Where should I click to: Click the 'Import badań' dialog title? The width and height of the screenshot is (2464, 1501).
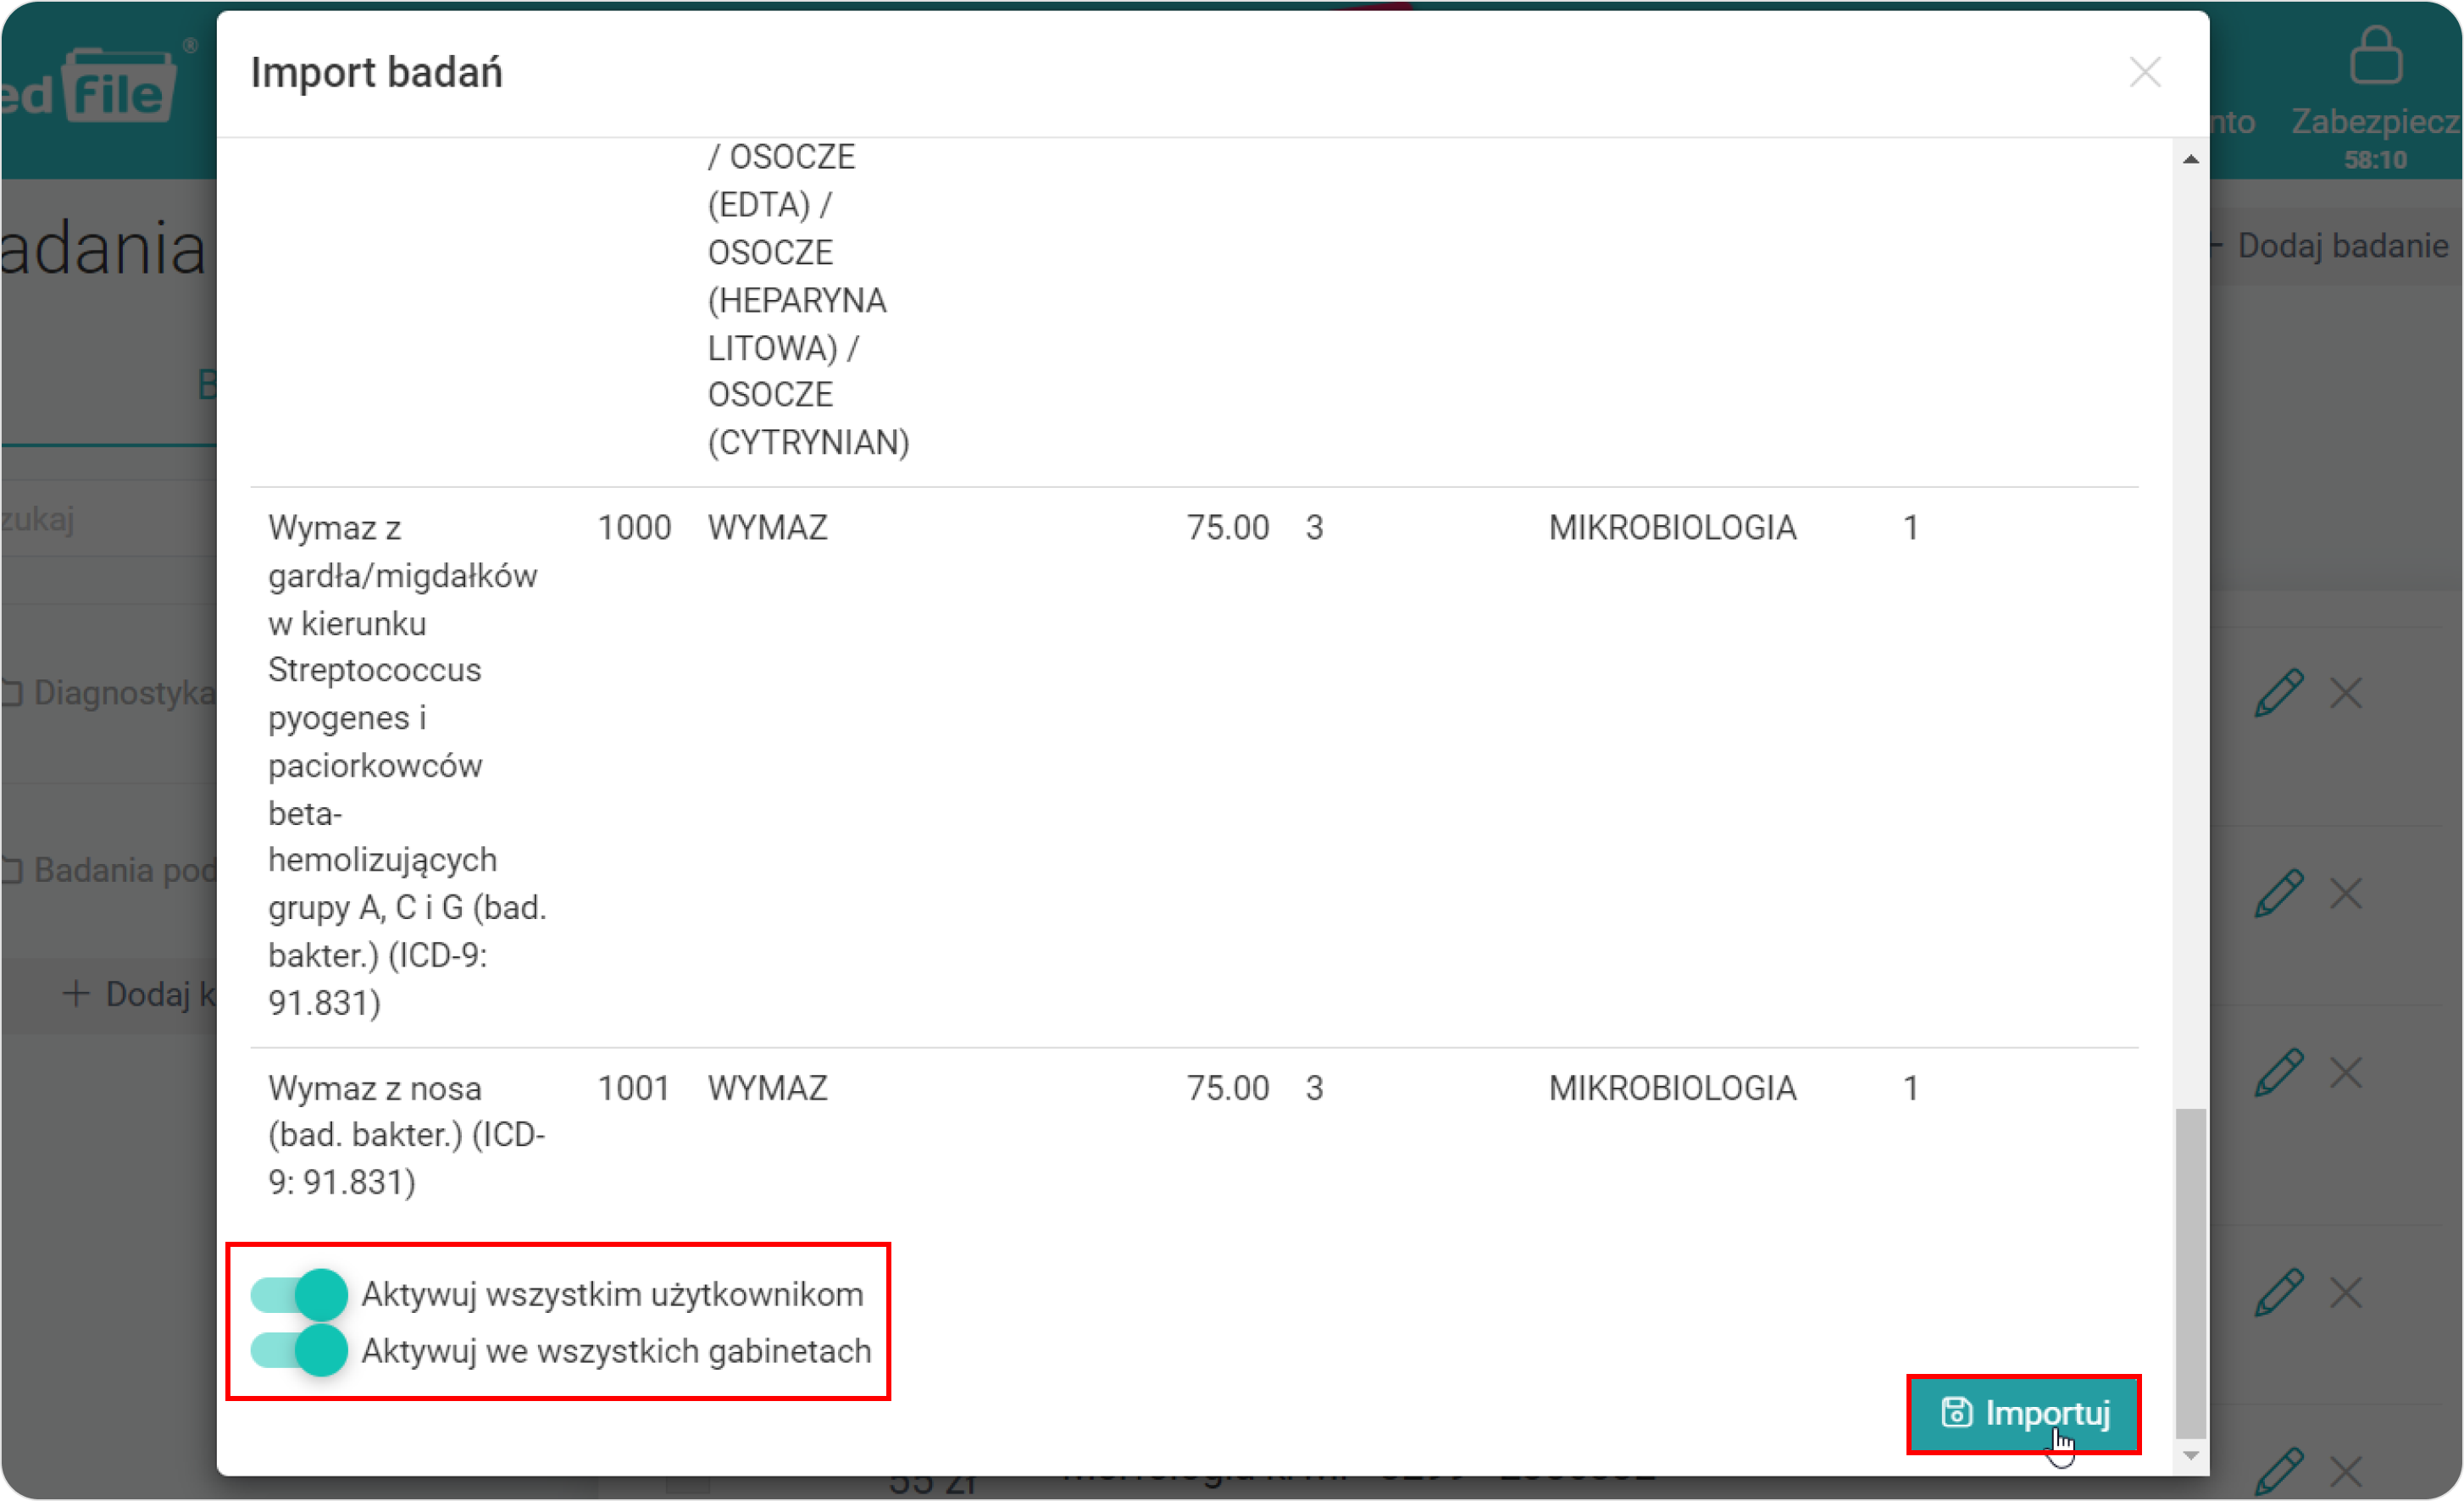[x=376, y=72]
